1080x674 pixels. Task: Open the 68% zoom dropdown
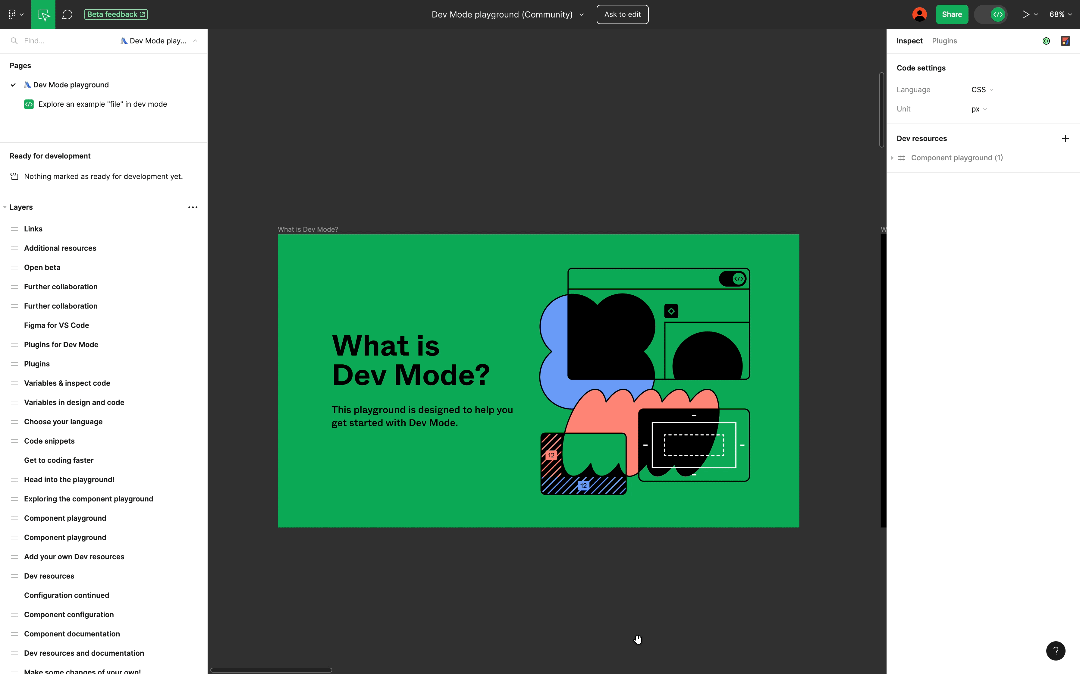click(x=1061, y=14)
